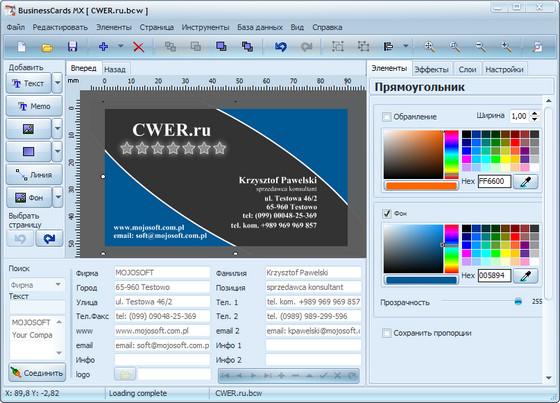Uncheck the Фон checkbox
This screenshot has height=403, width=560.
point(386,214)
